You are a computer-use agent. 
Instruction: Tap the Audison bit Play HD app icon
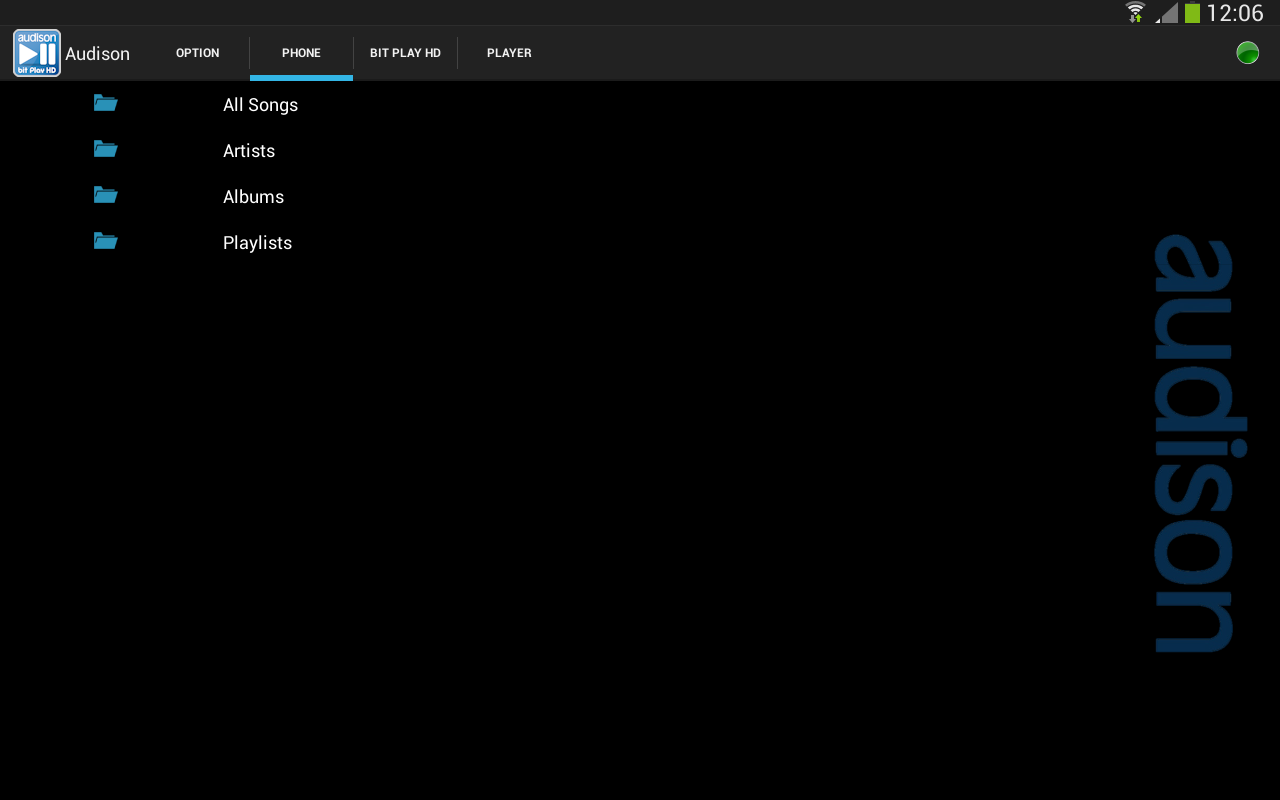coord(37,53)
